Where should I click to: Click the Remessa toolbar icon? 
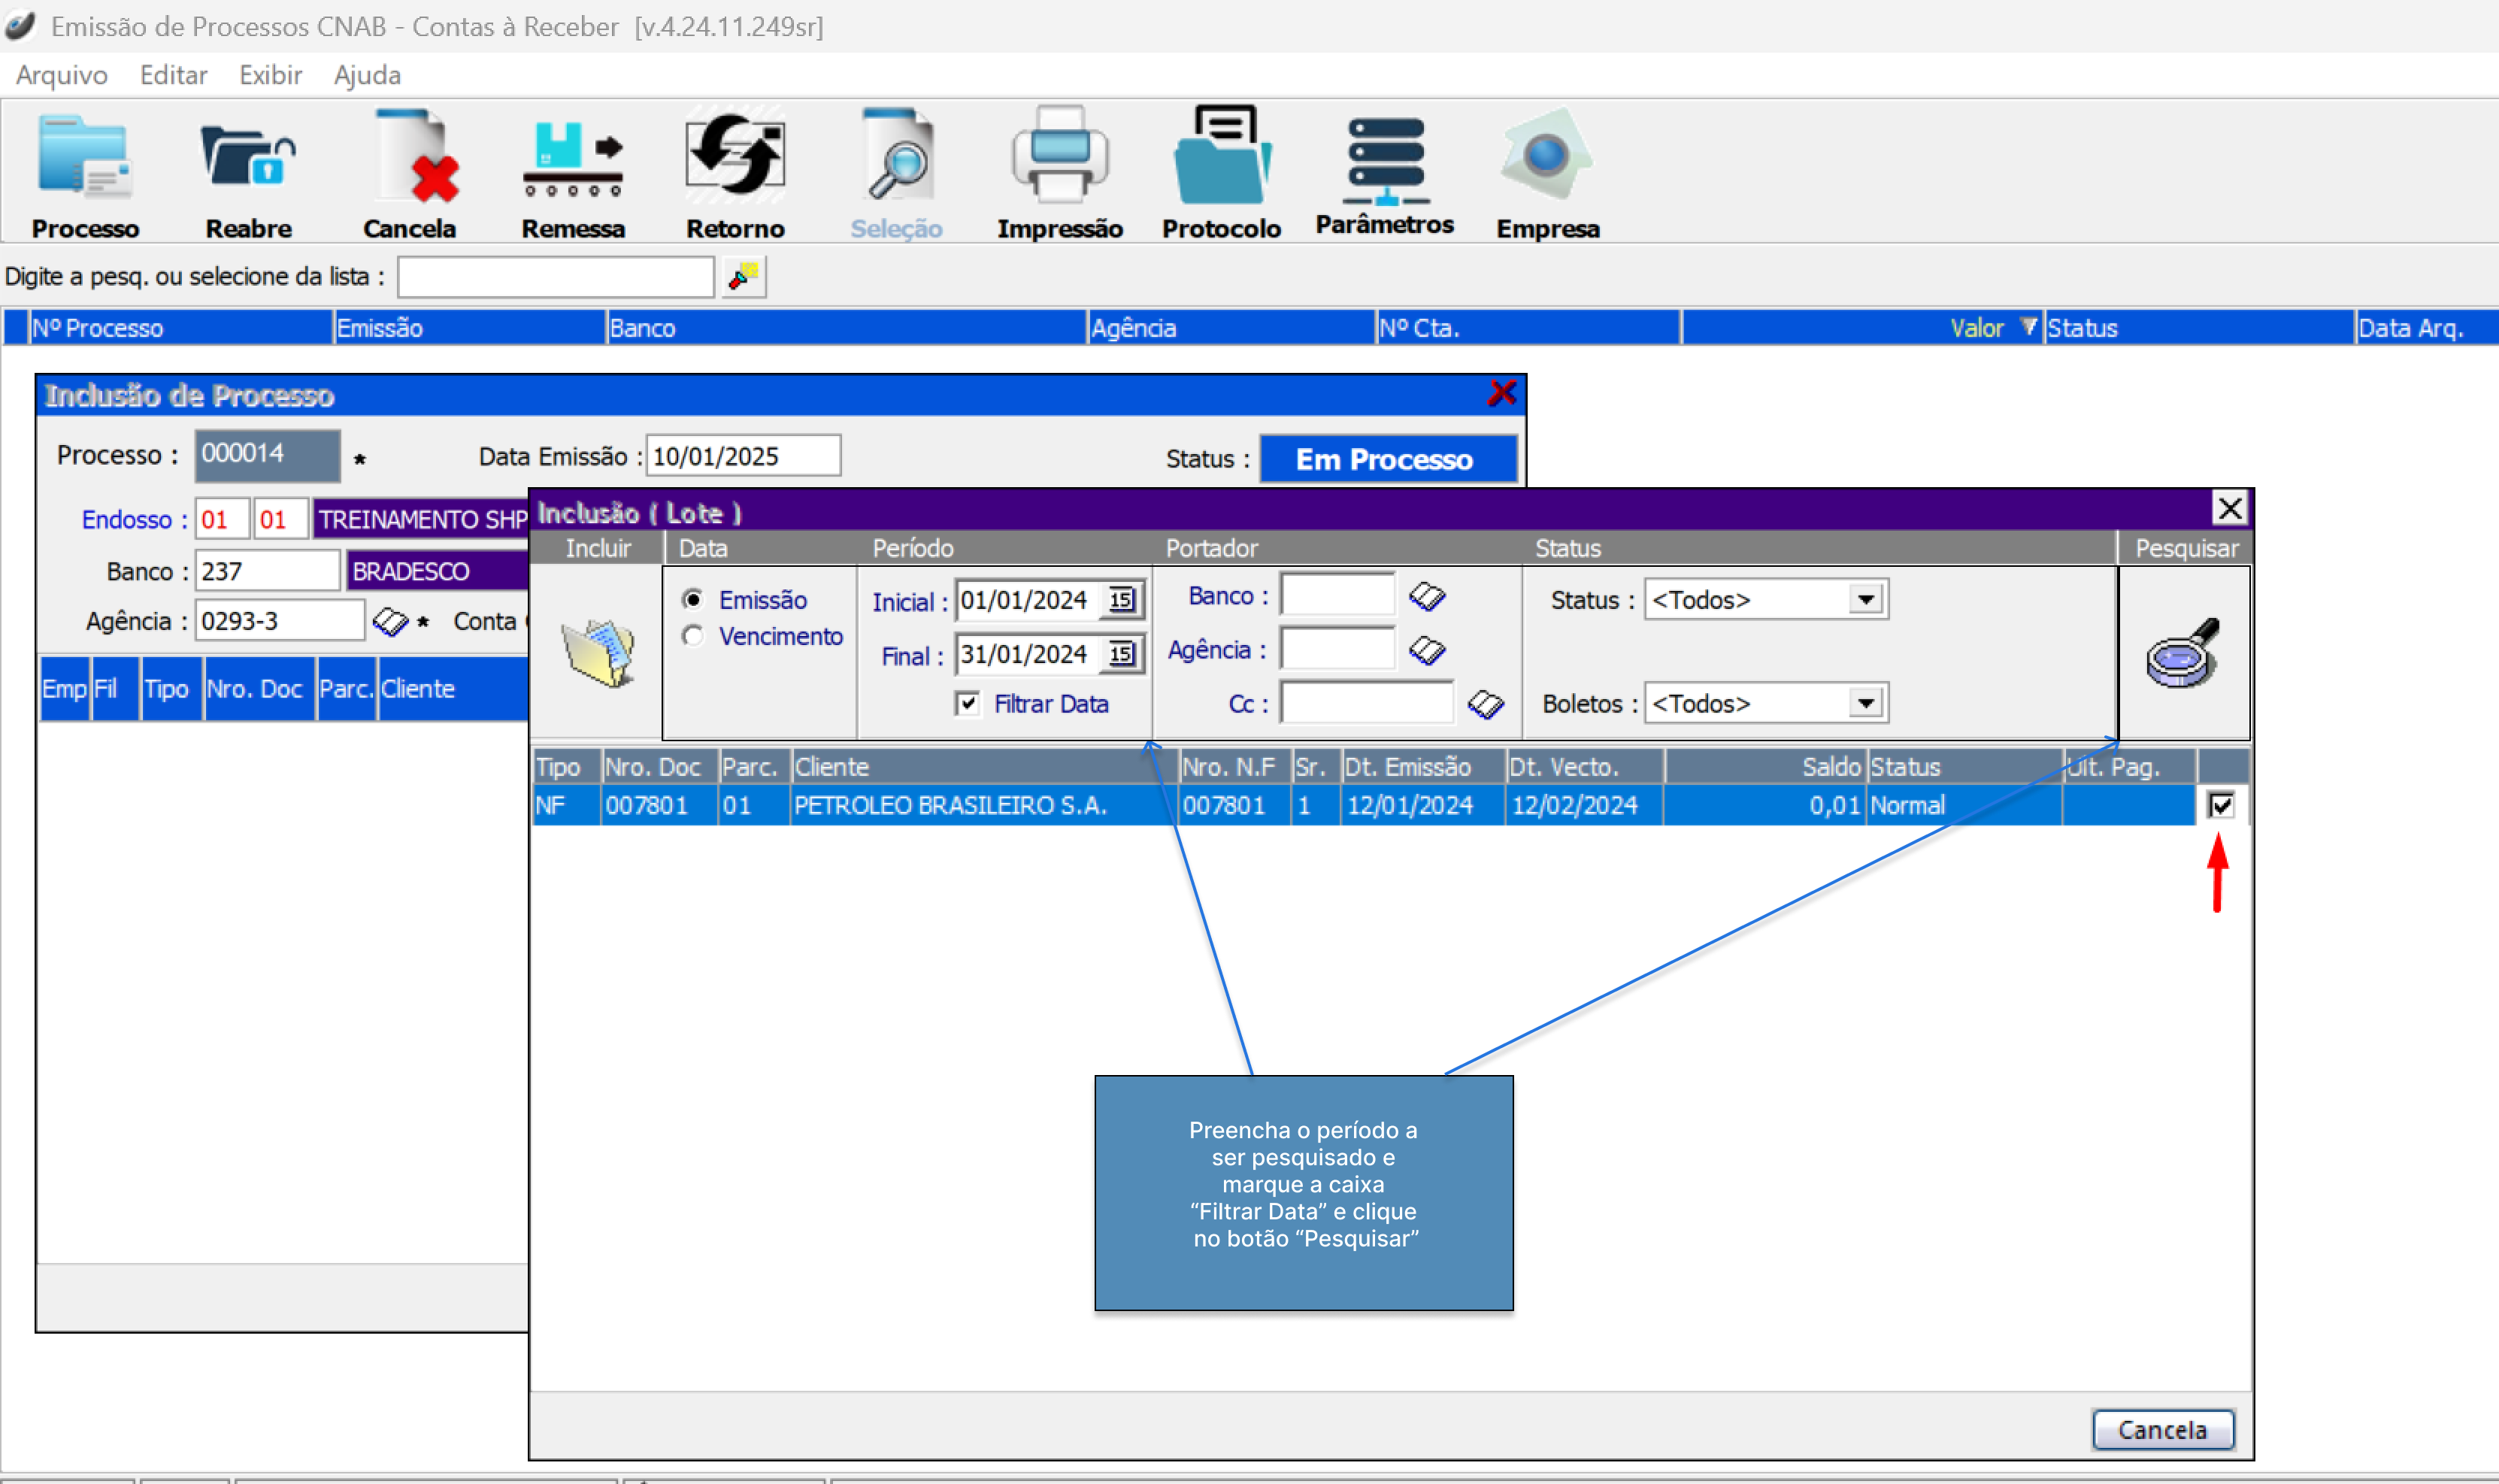(572, 160)
